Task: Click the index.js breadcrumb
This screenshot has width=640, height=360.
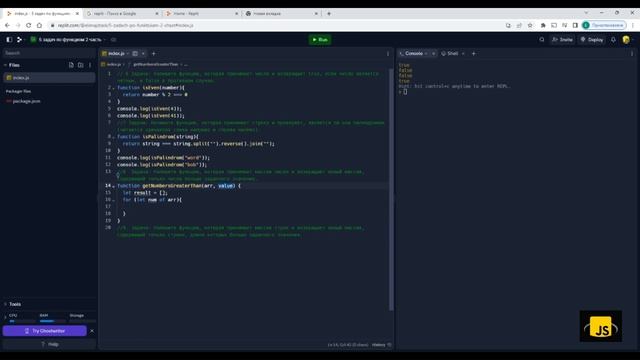Action: (x=113, y=64)
